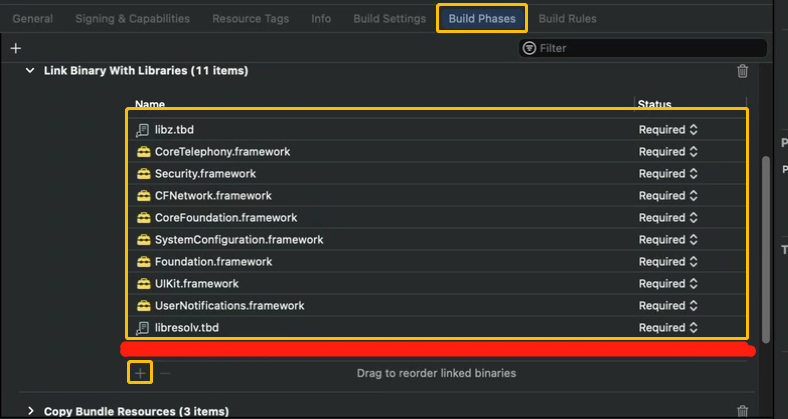Select SystemConfiguration.framework name

pyautogui.click(x=239, y=240)
